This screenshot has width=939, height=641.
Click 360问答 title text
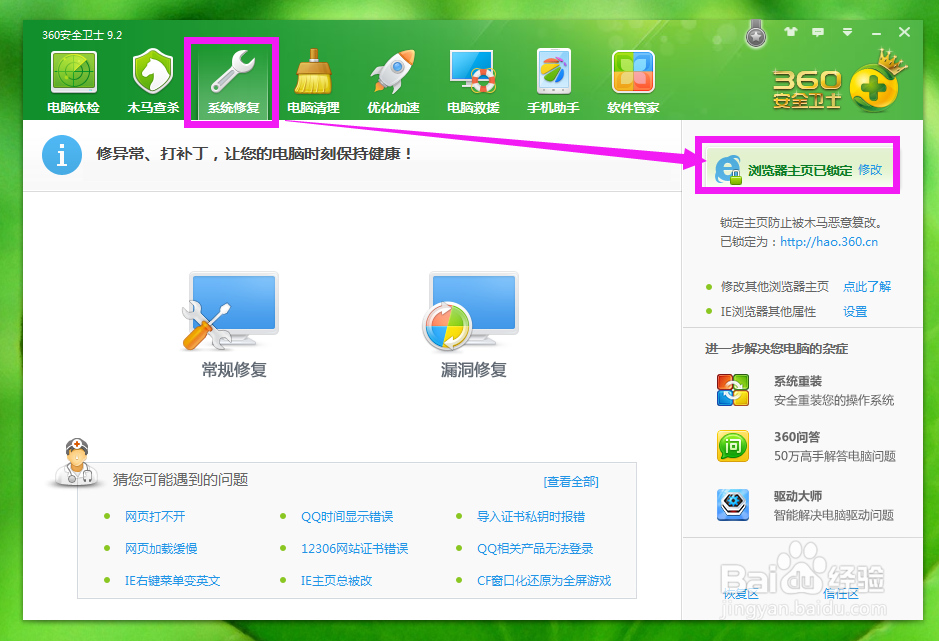[796, 437]
